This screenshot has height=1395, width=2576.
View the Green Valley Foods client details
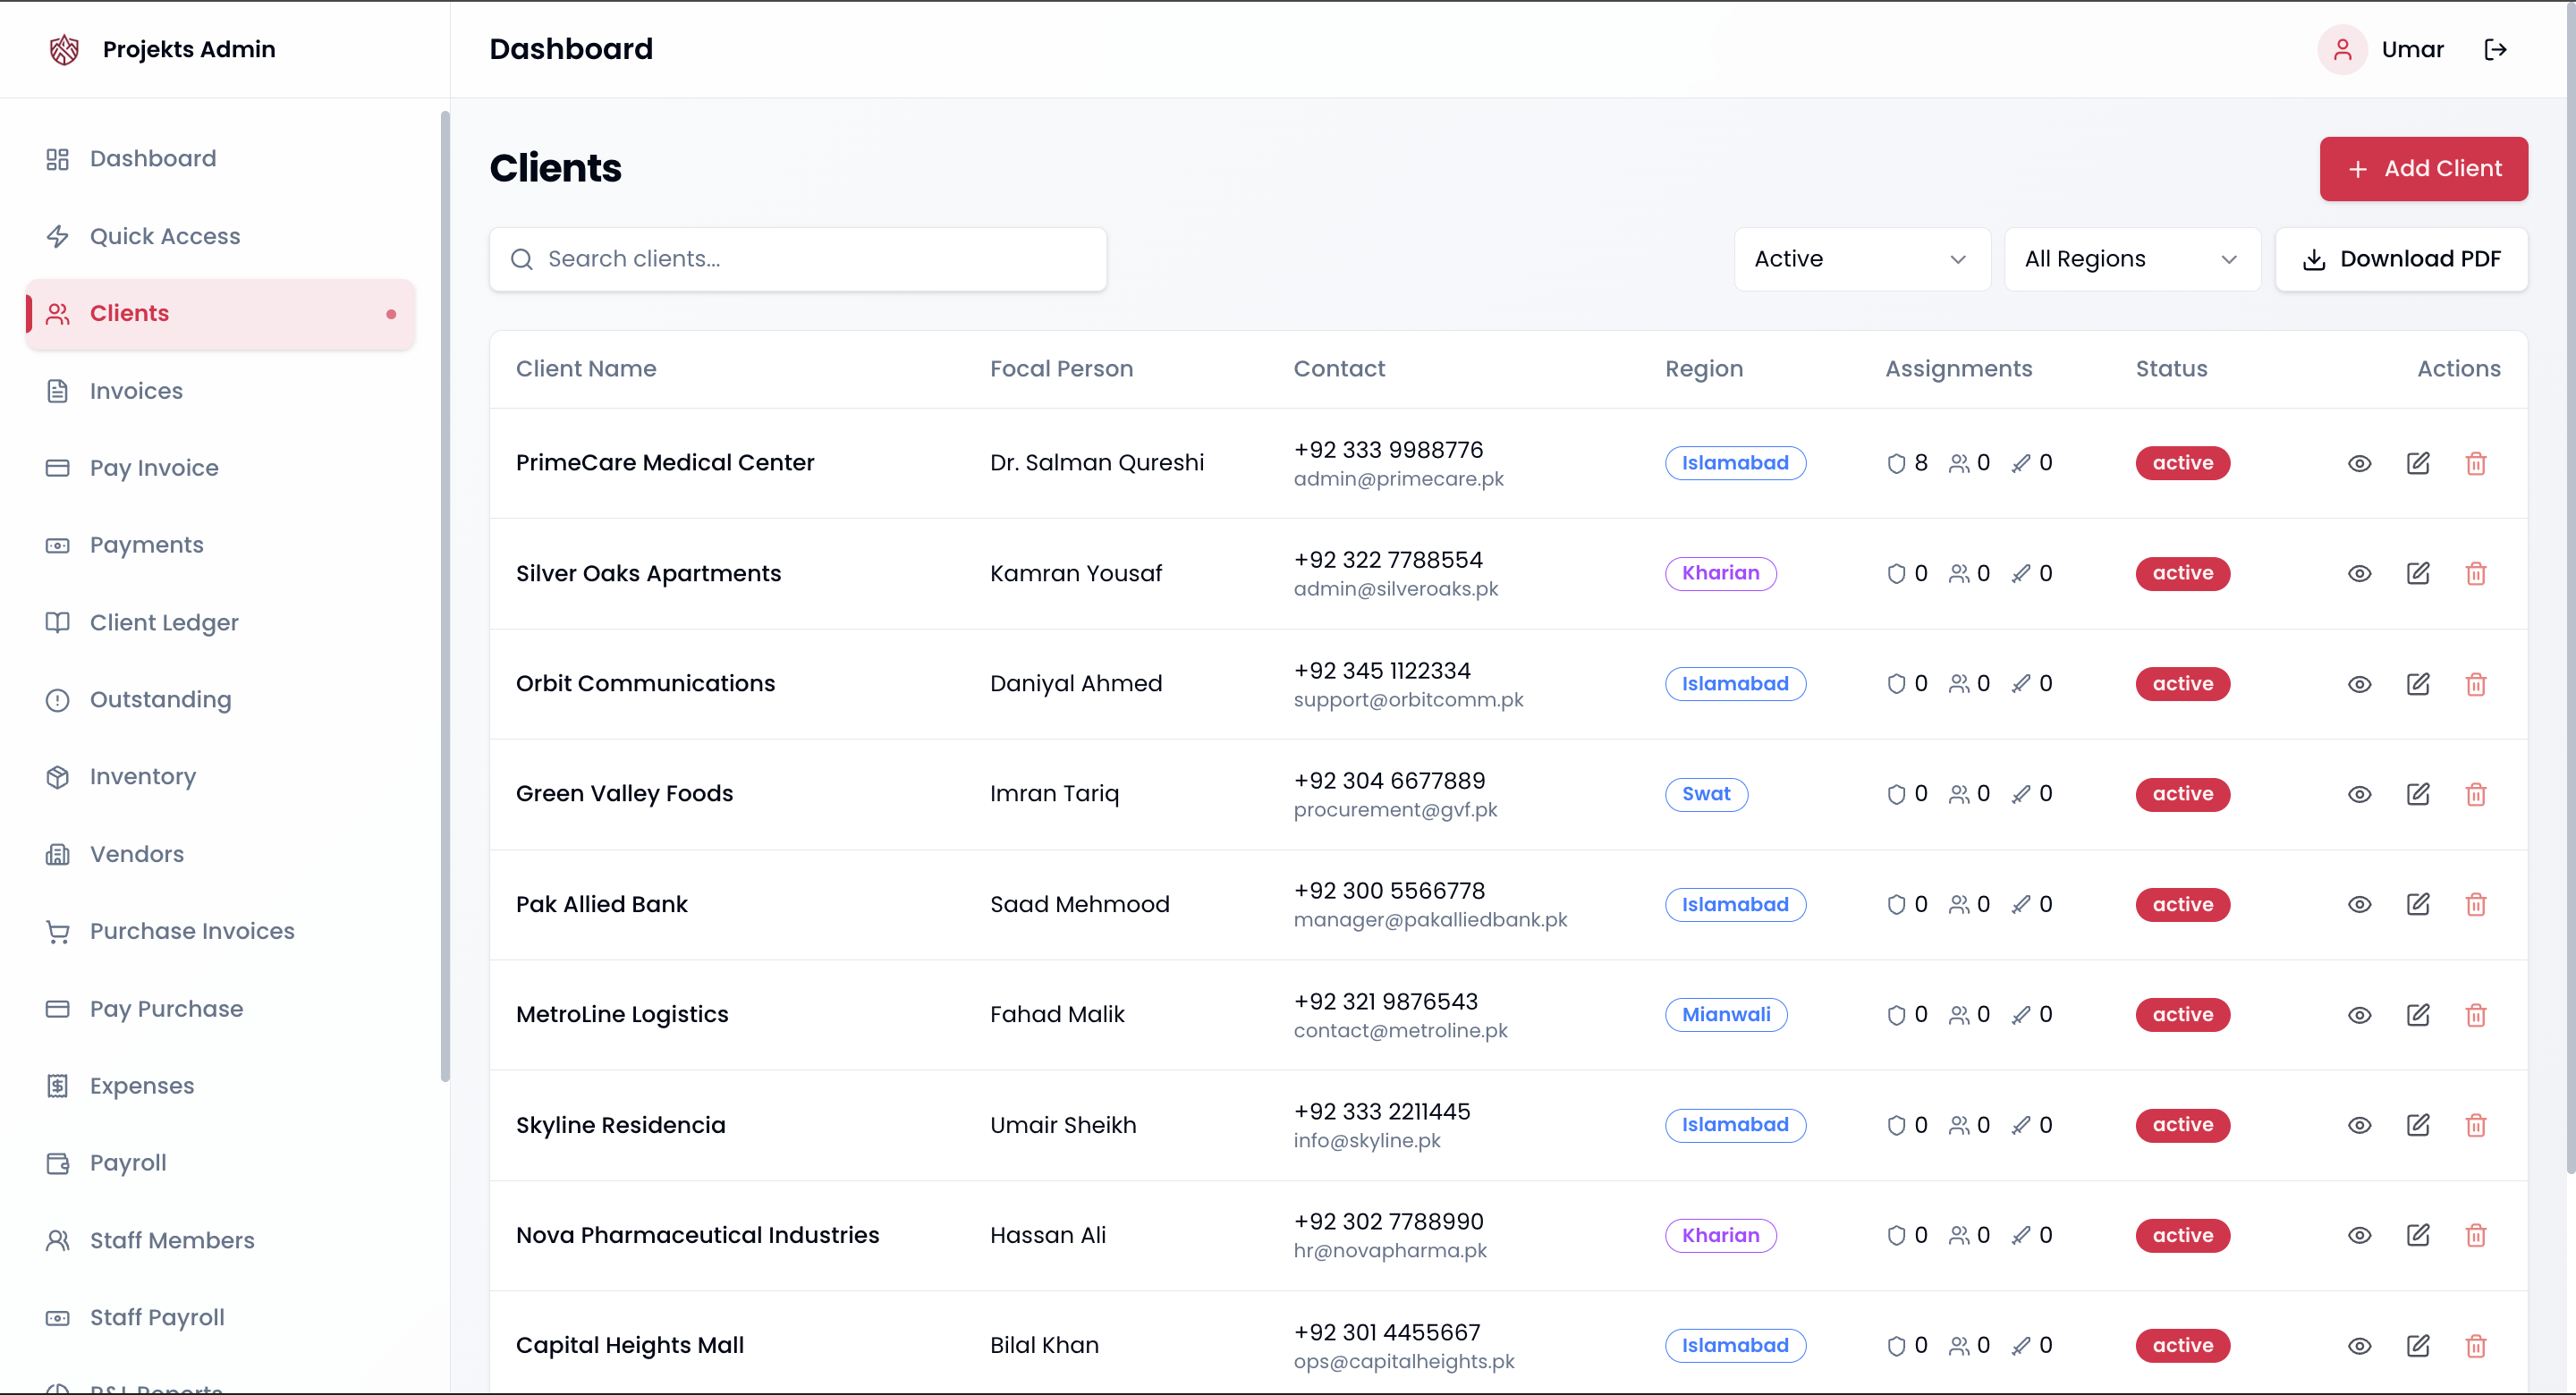point(2360,794)
